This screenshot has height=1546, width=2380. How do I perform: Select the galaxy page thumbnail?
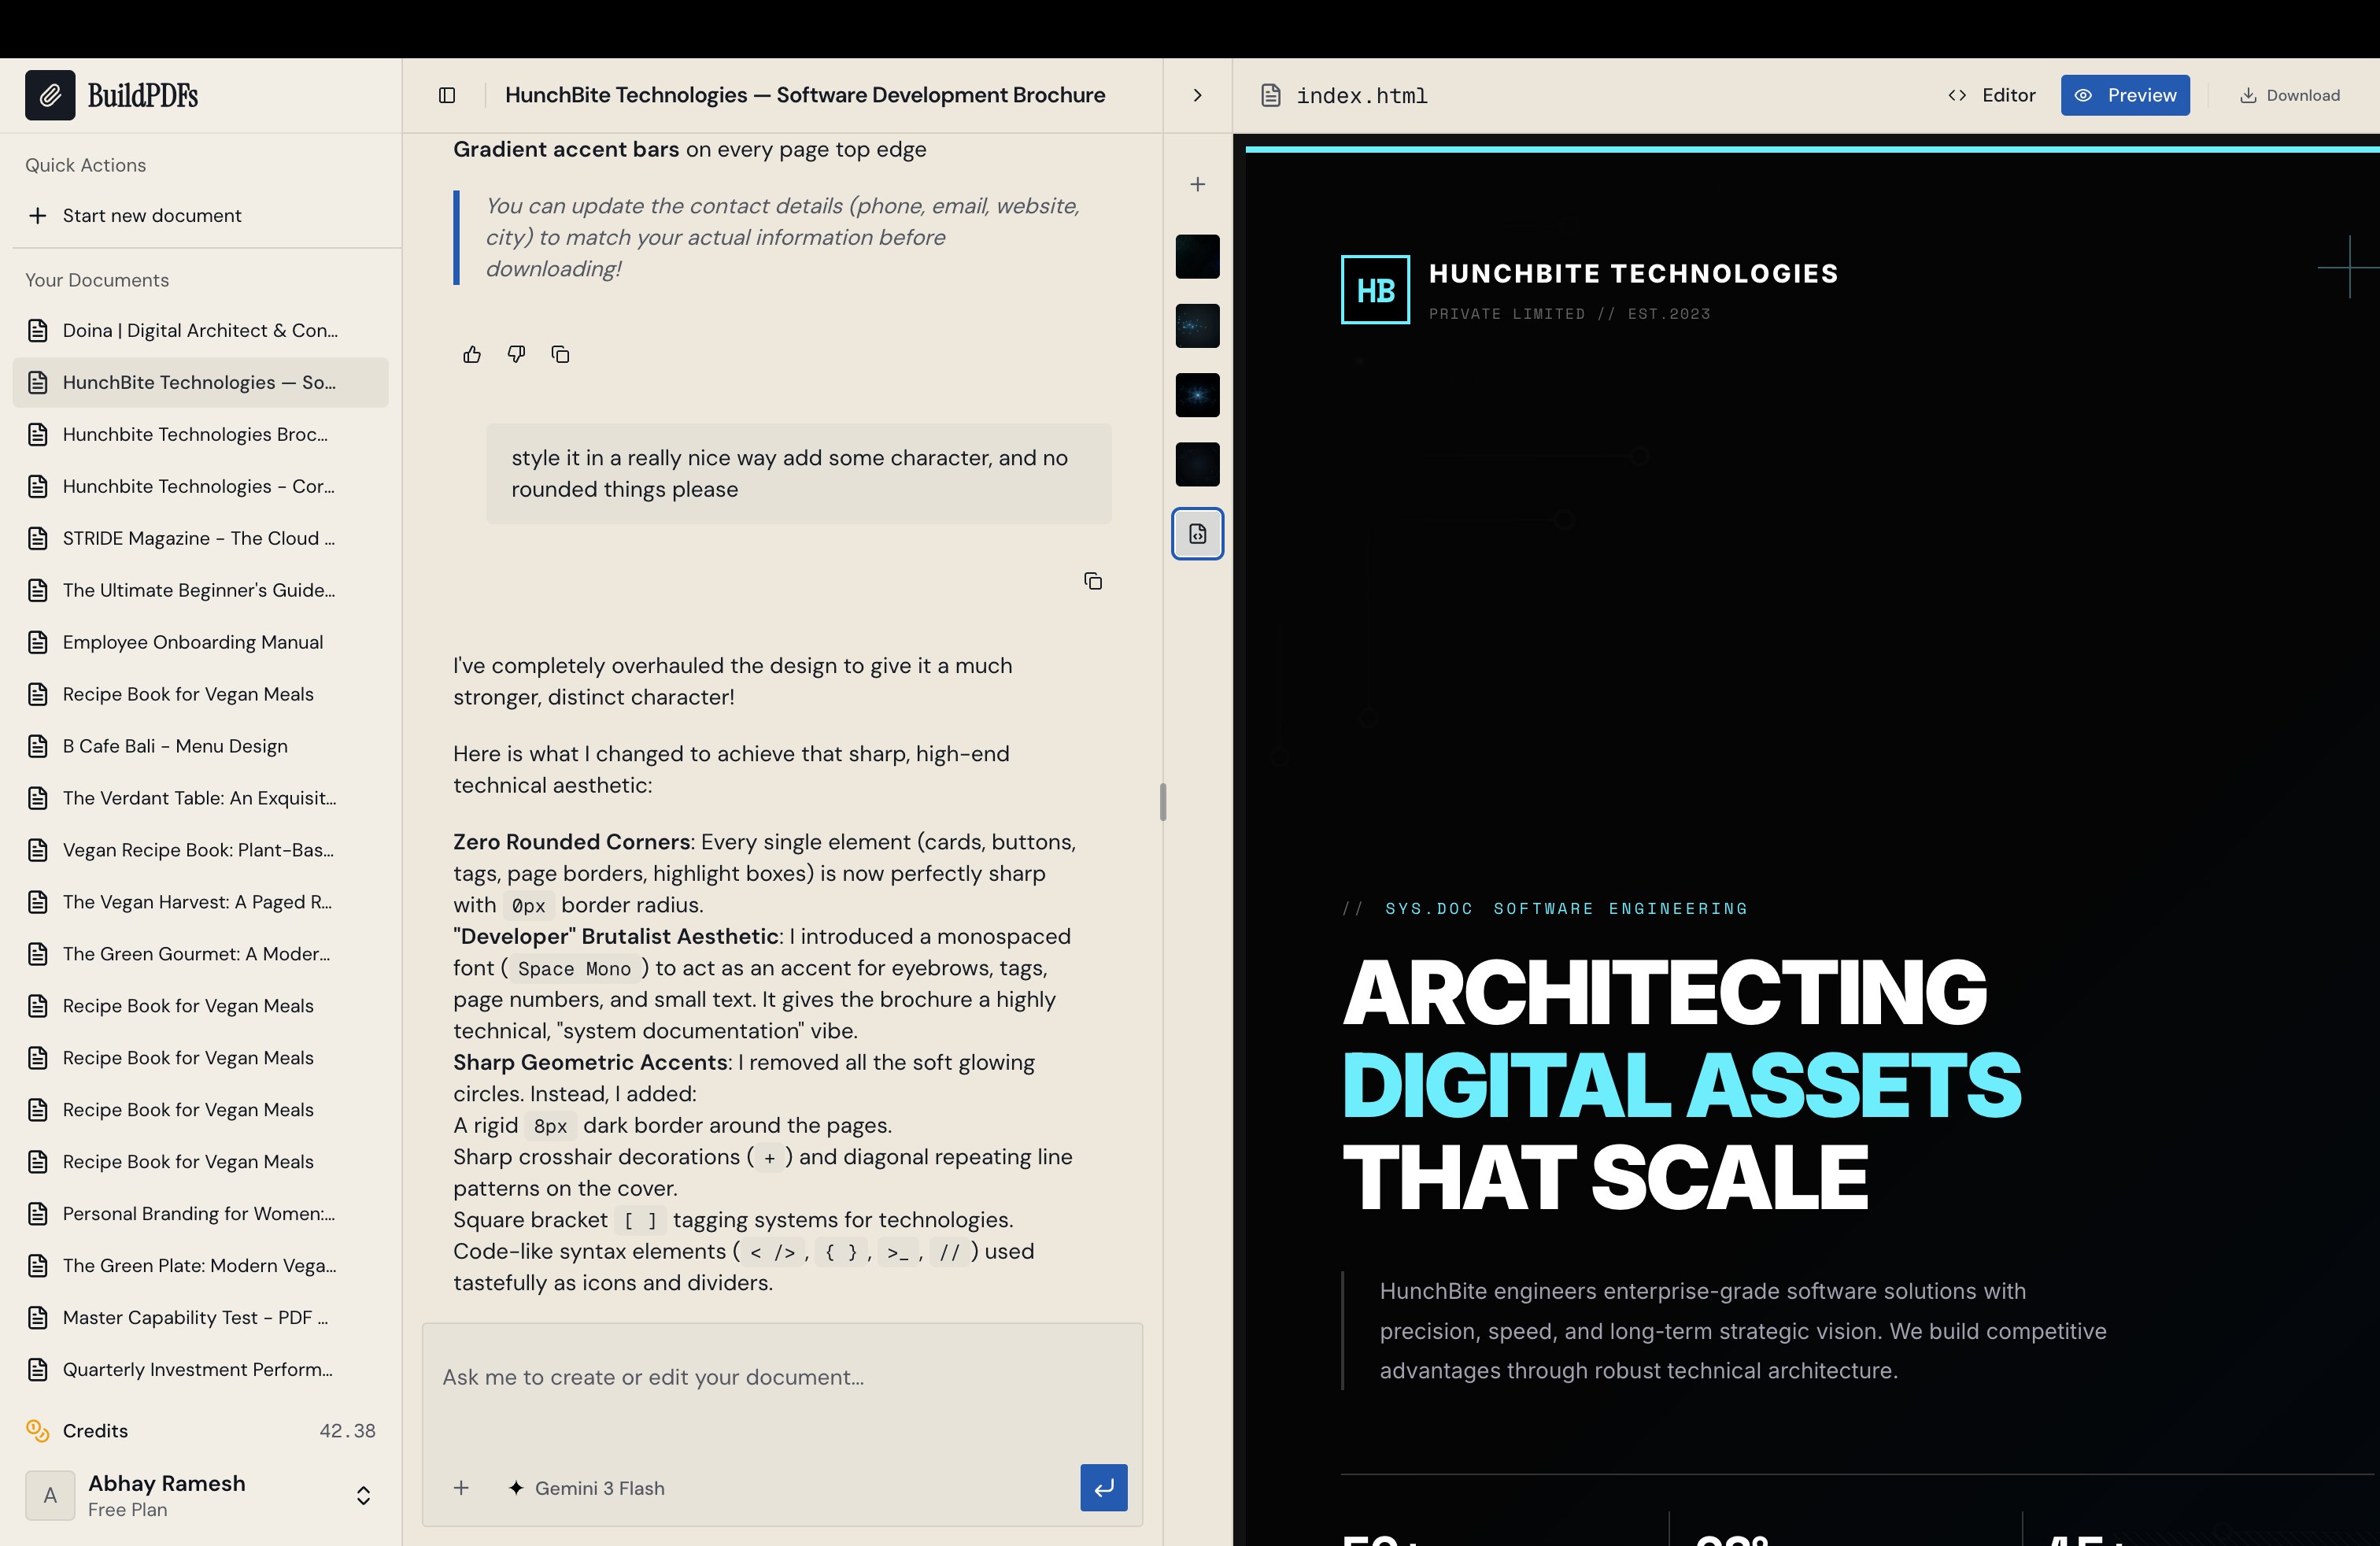(x=1197, y=325)
